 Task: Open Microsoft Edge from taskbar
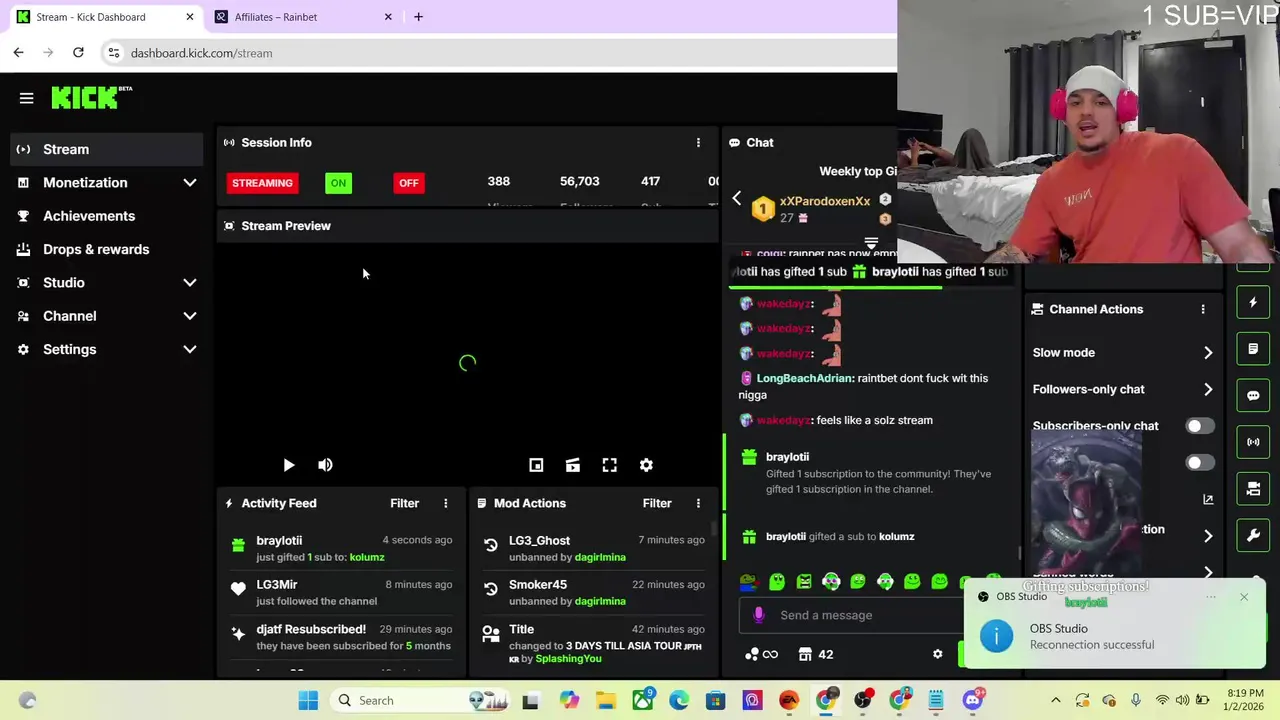point(679,700)
